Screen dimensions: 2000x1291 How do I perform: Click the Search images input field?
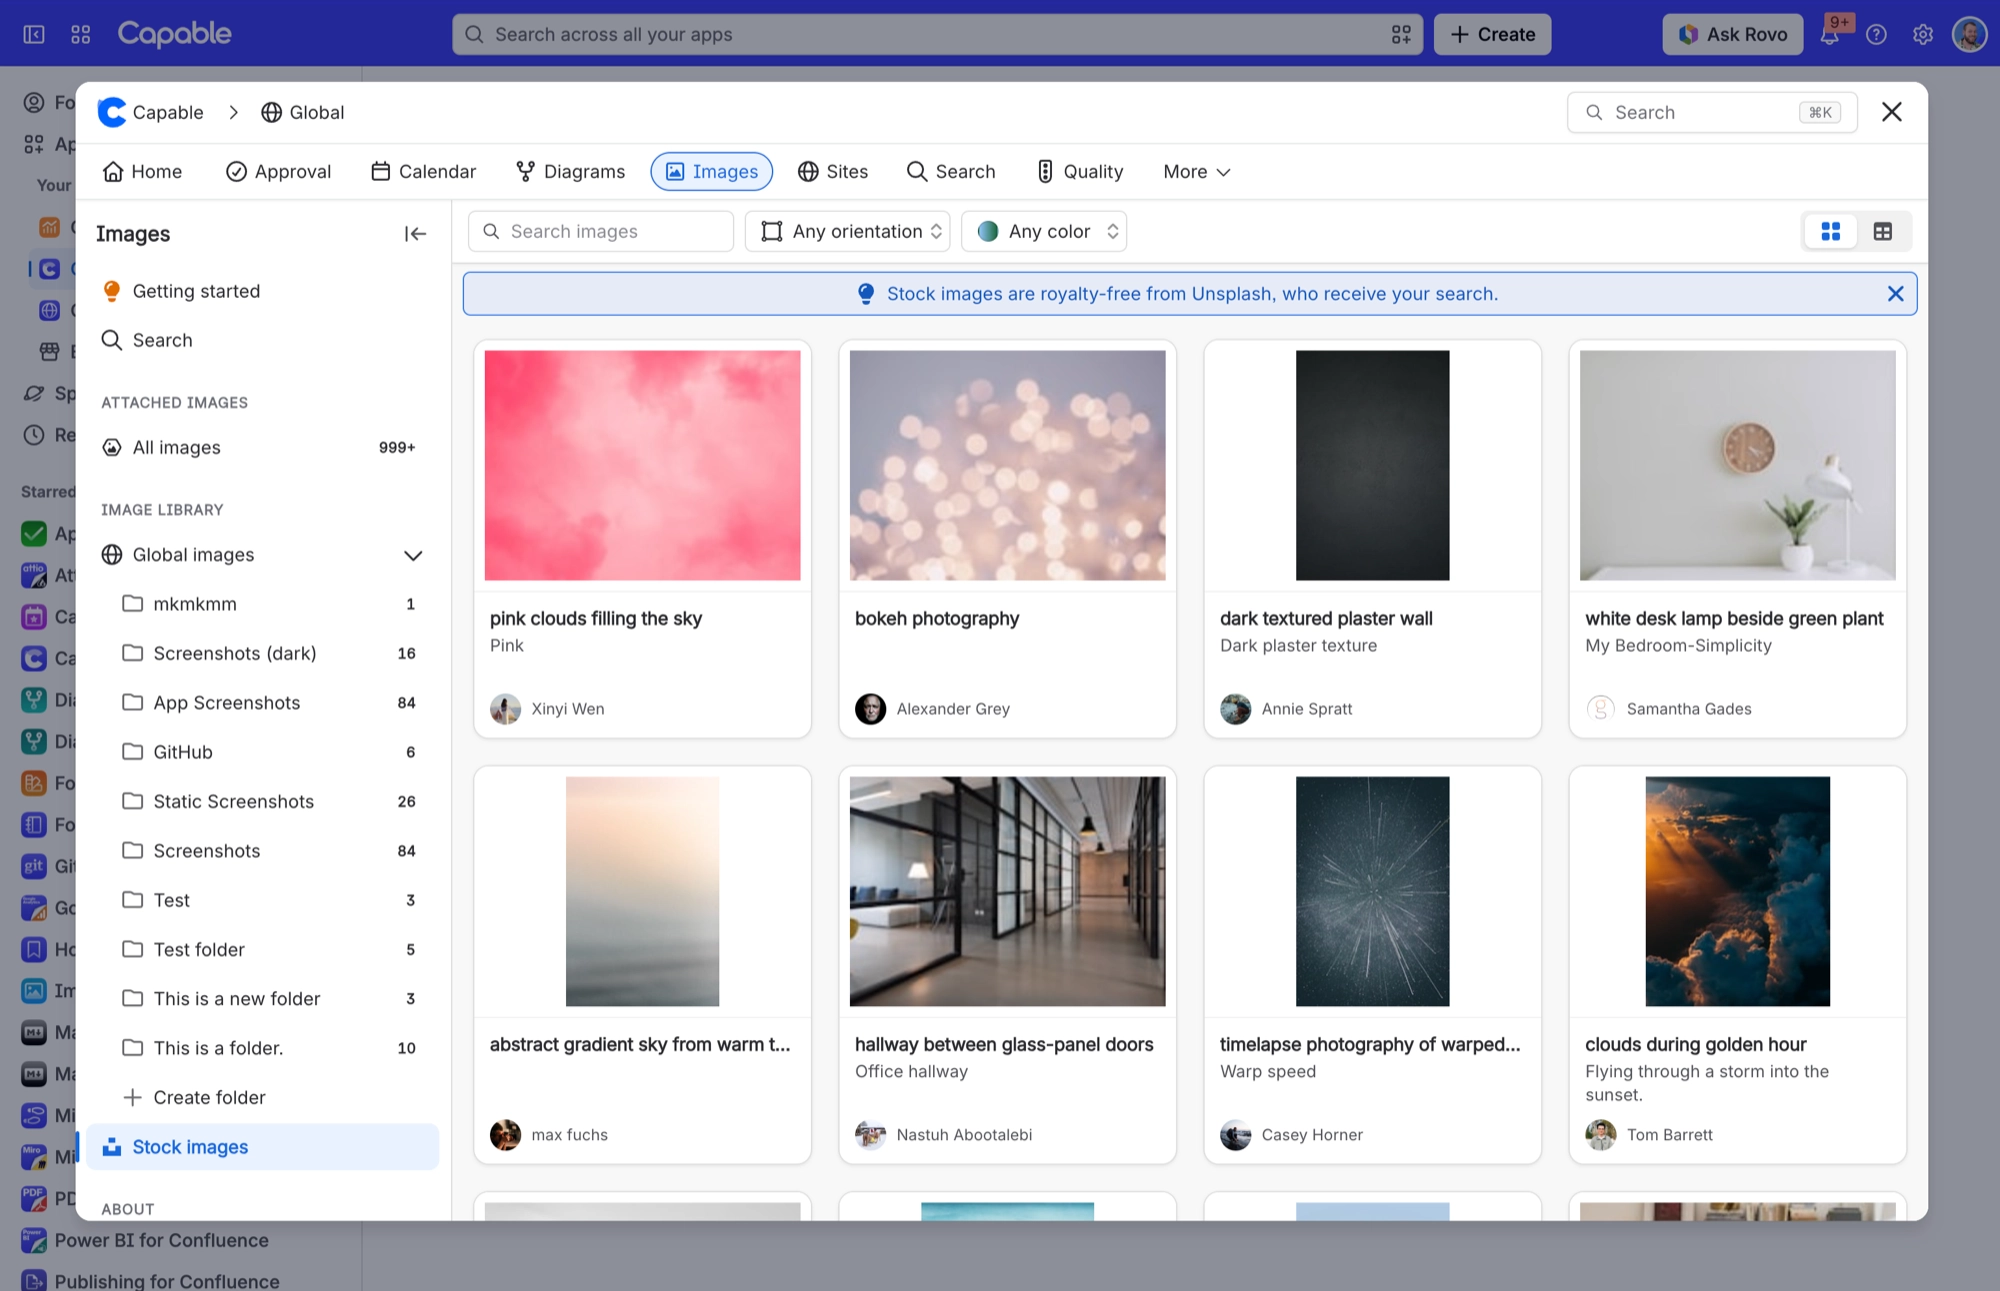[x=601, y=232]
